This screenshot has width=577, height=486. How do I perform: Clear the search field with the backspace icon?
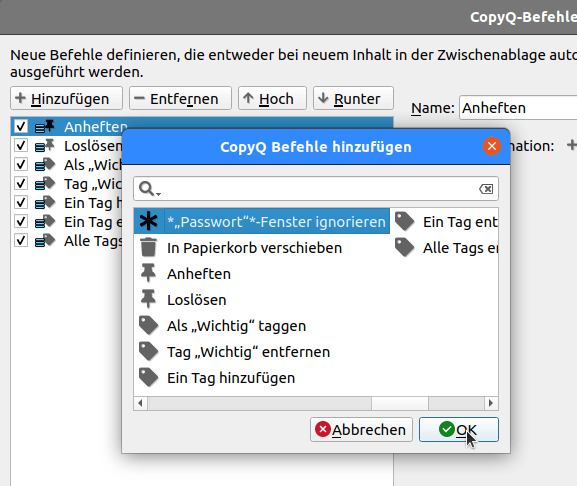486,189
